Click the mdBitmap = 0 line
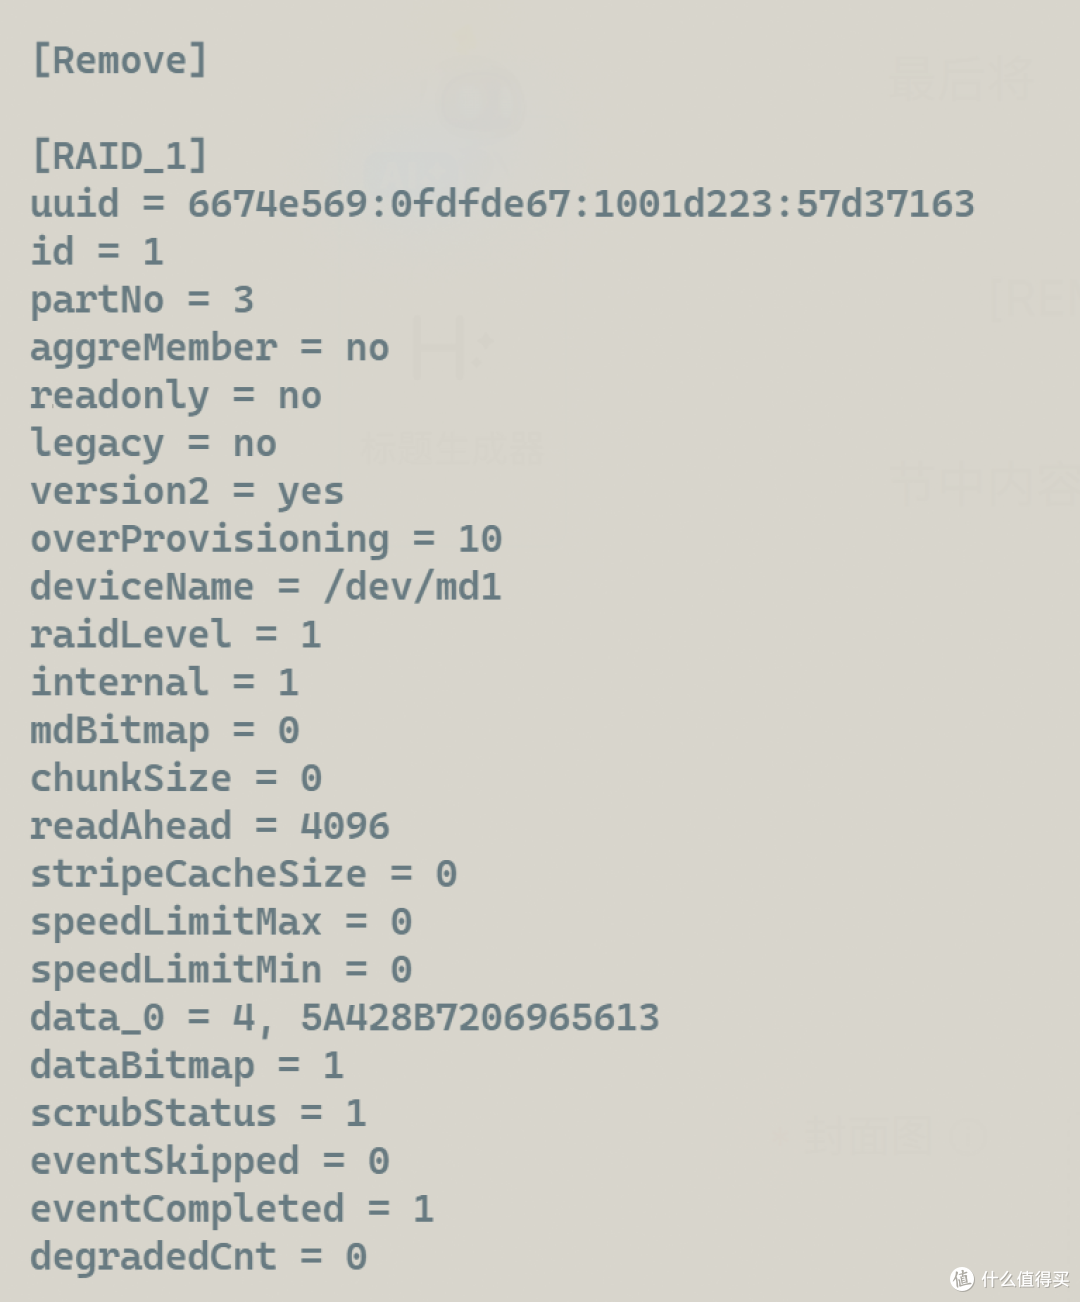This screenshot has width=1080, height=1302. pyautogui.click(x=165, y=731)
